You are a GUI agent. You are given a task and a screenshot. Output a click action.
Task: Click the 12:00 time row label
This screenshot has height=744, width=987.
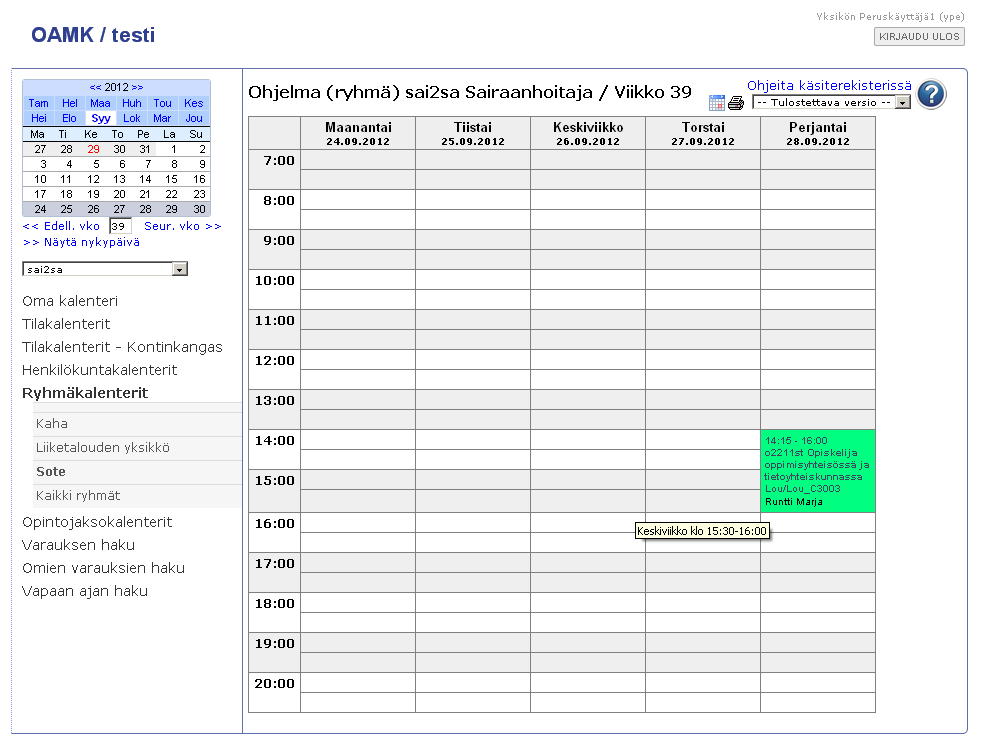(x=274, y=361)
